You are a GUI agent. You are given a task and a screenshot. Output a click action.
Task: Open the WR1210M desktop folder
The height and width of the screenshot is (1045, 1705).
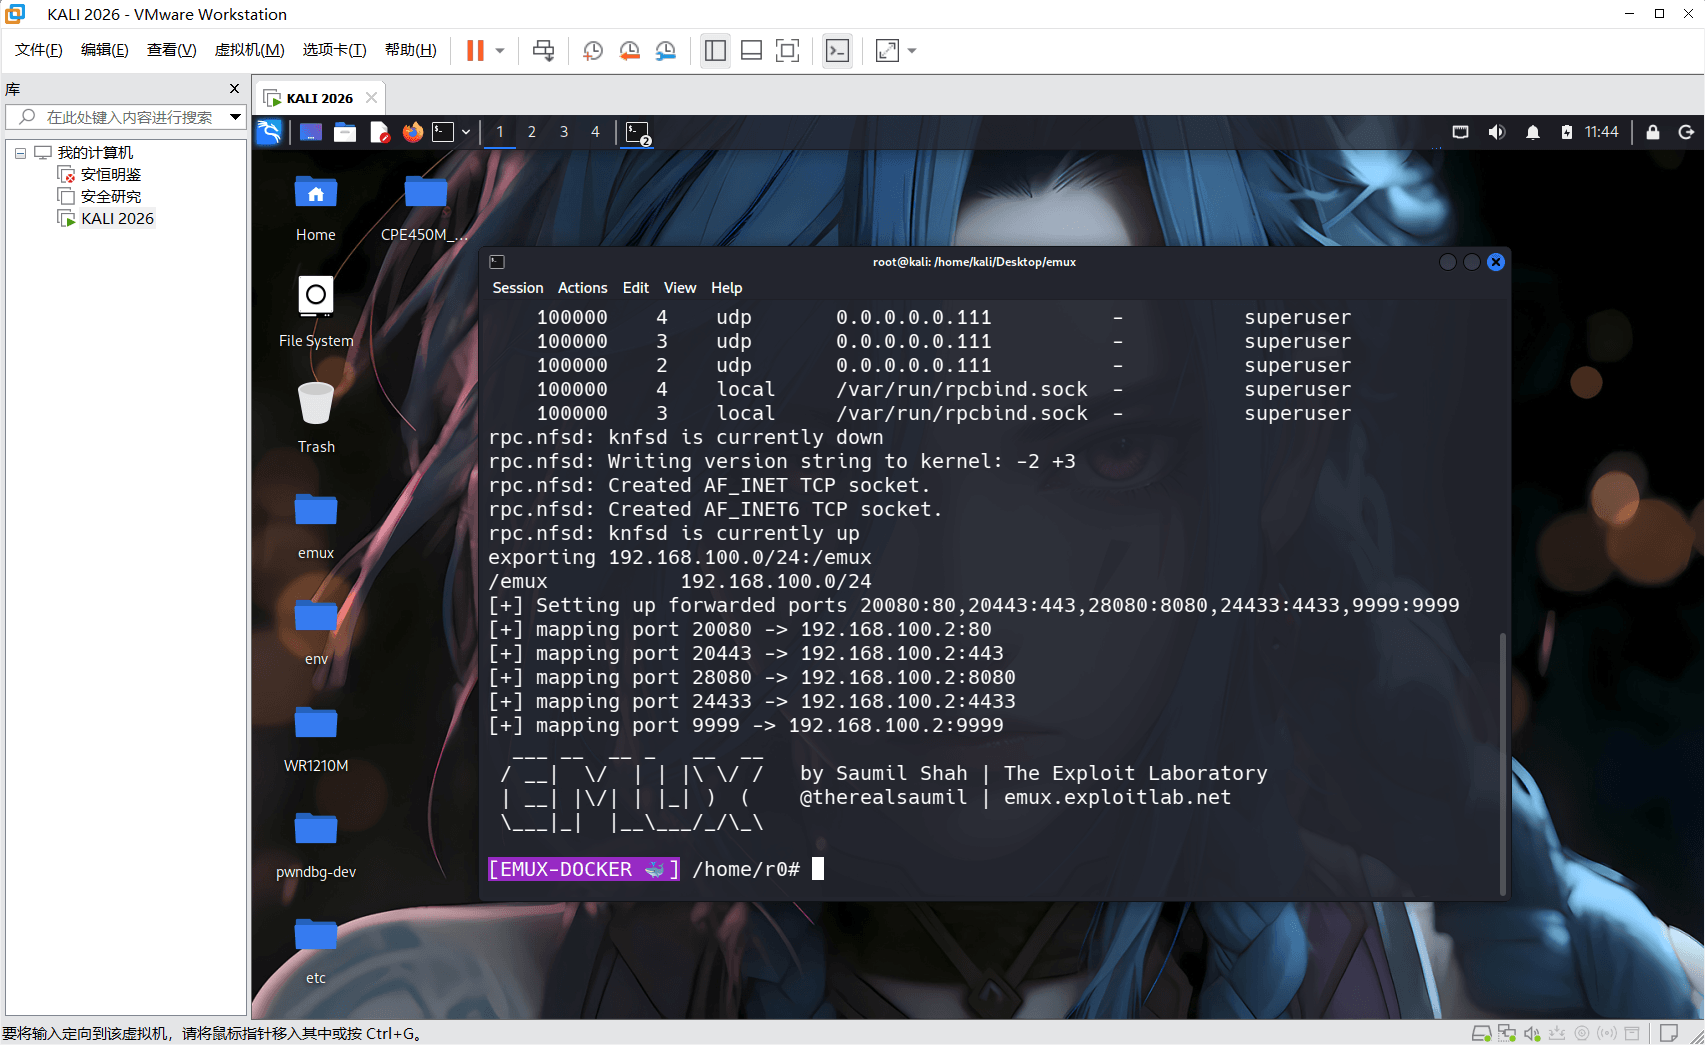316,739
